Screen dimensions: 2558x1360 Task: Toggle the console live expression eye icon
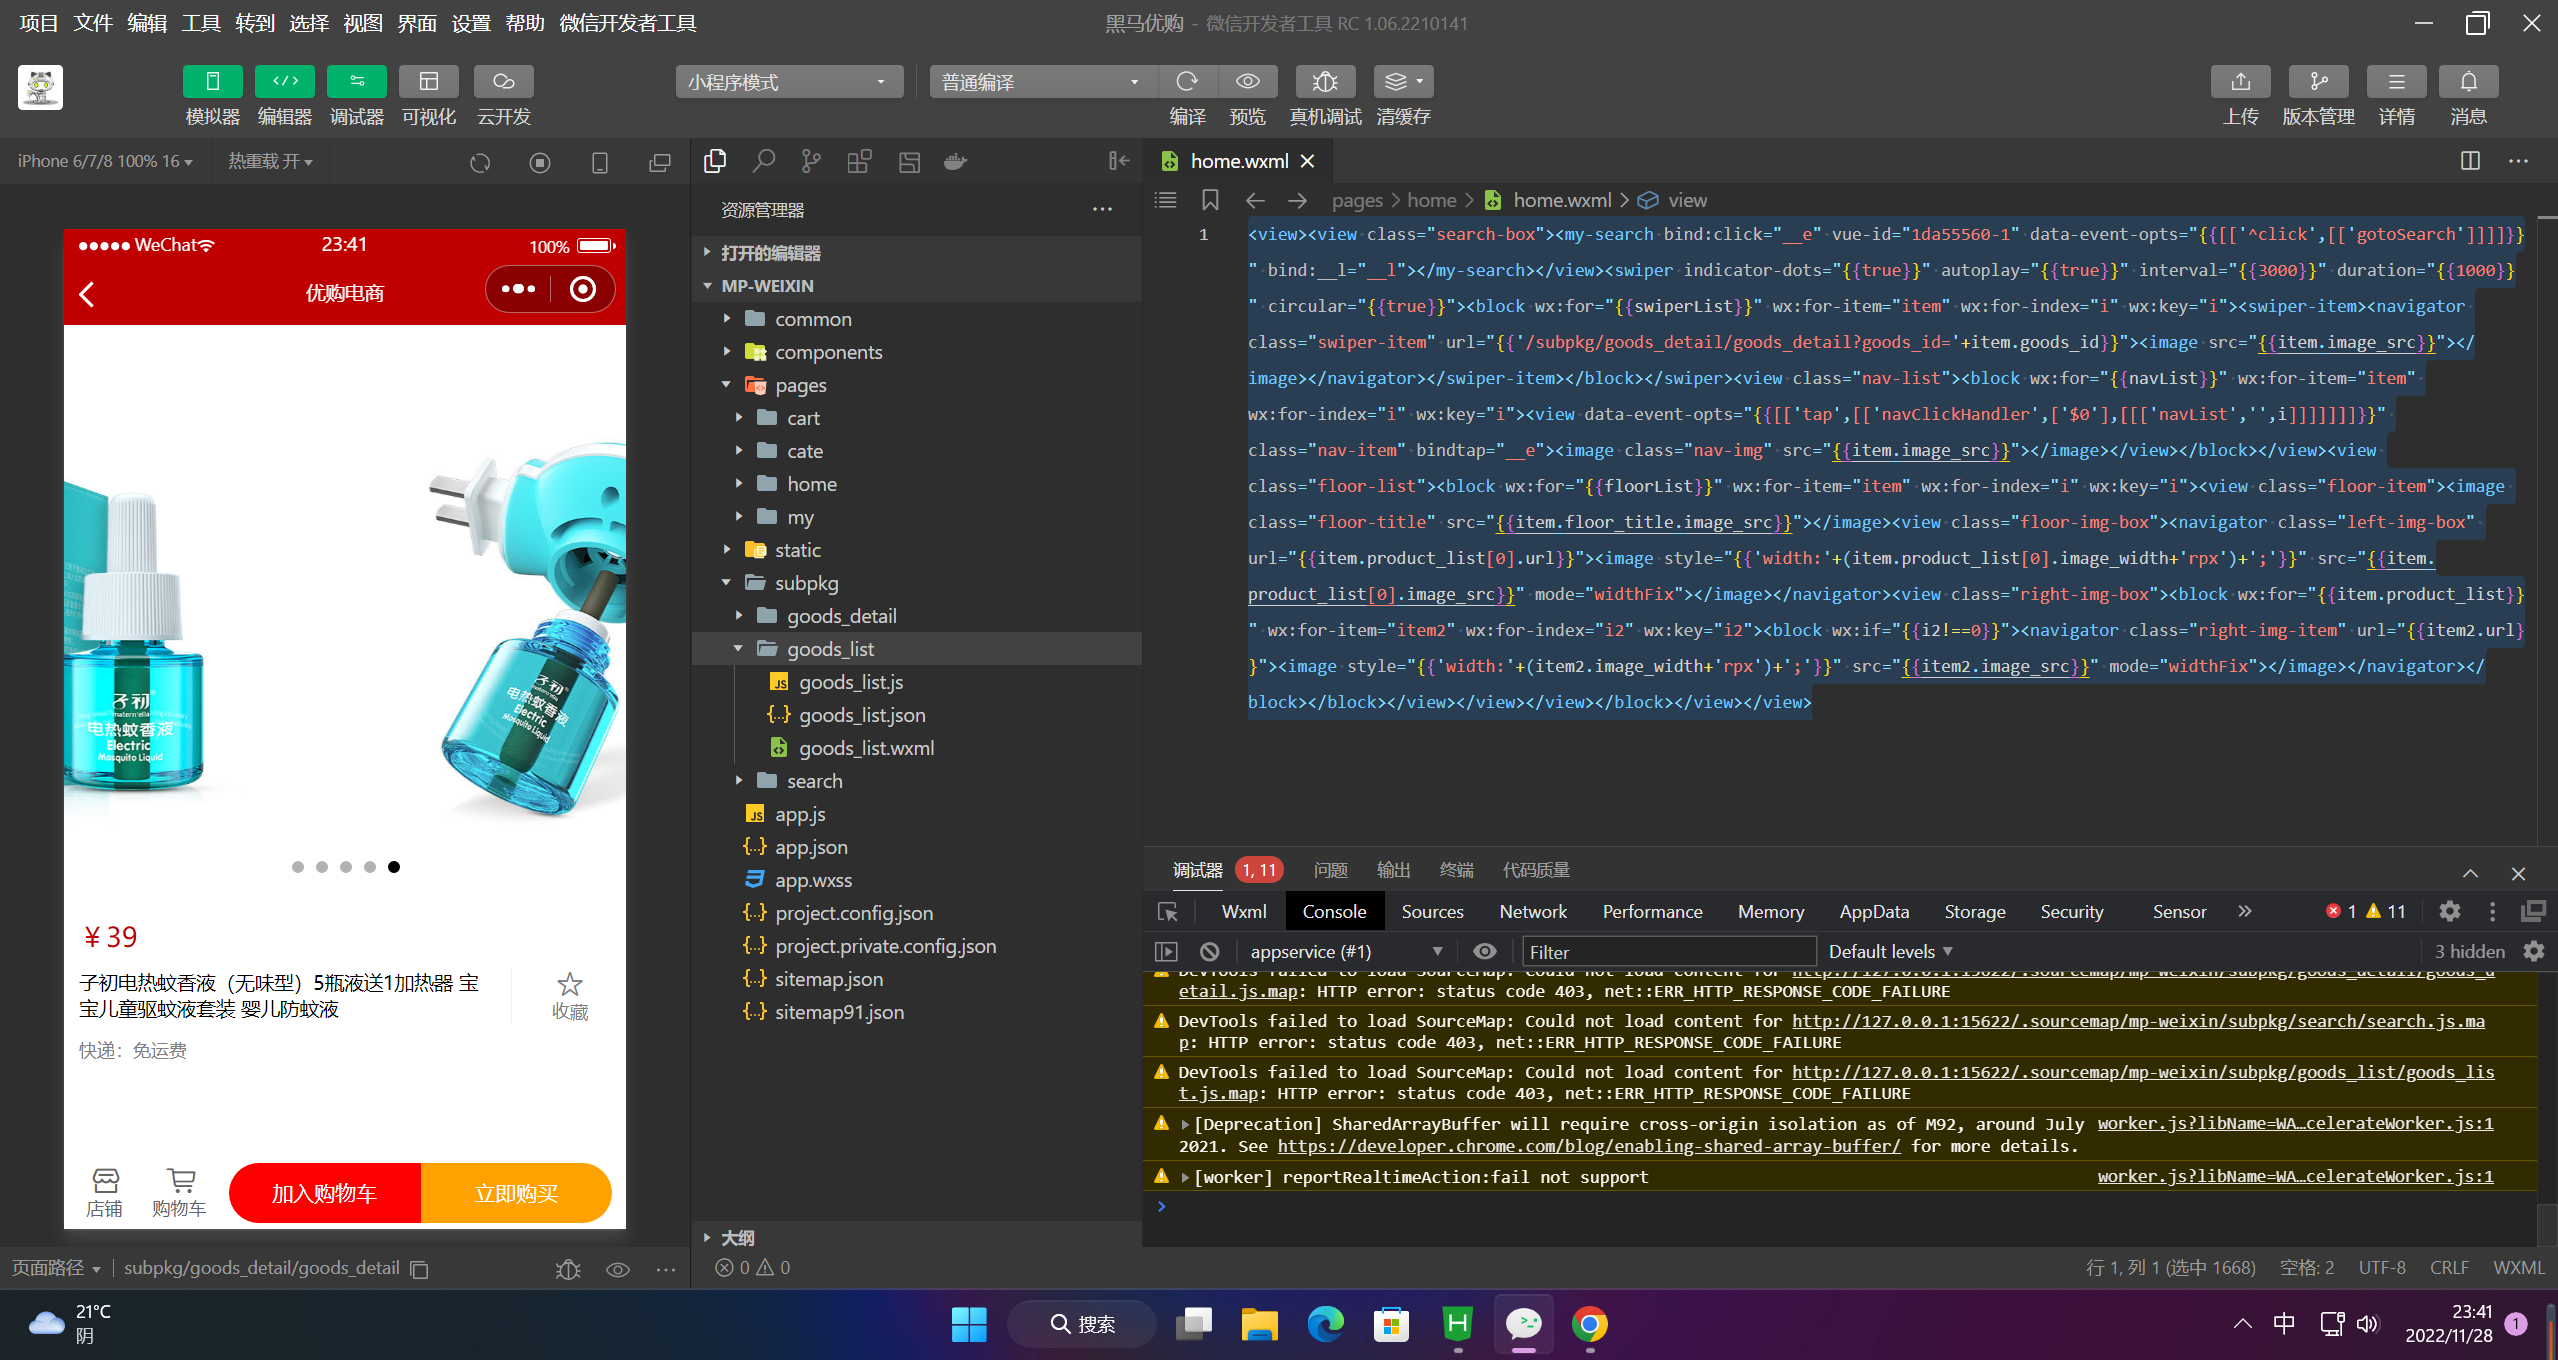[1485, 951]
